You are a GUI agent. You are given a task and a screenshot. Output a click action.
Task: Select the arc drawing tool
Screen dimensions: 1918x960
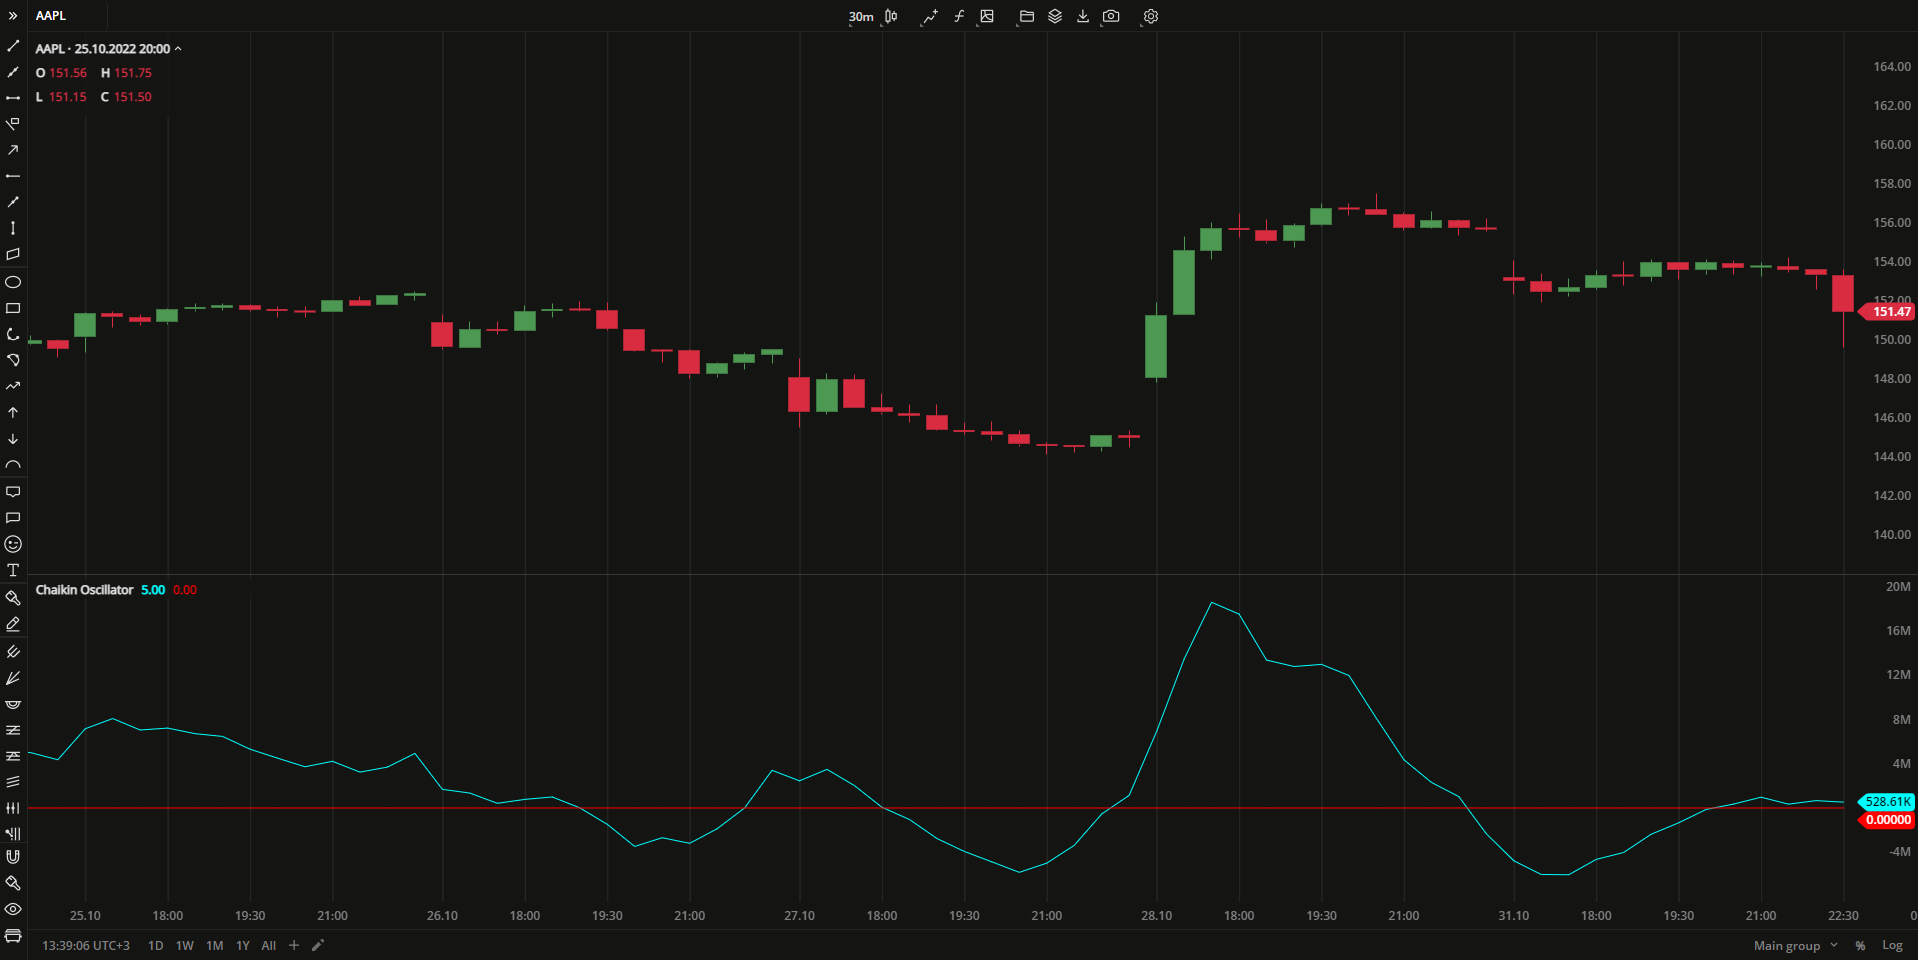[13, 465]
